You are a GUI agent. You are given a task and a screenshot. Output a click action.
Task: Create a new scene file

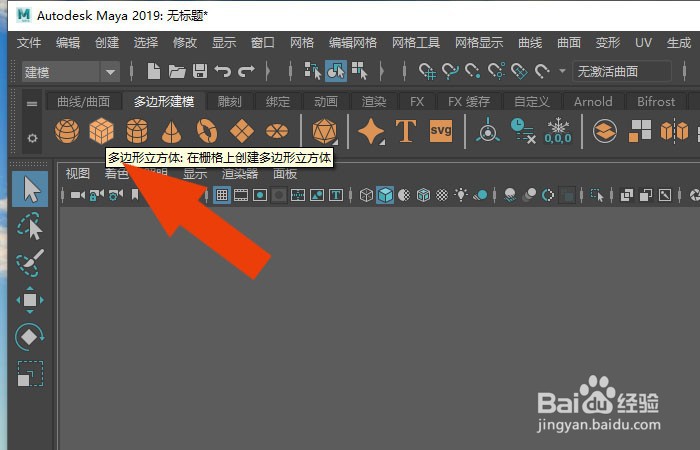coord(154,71)
